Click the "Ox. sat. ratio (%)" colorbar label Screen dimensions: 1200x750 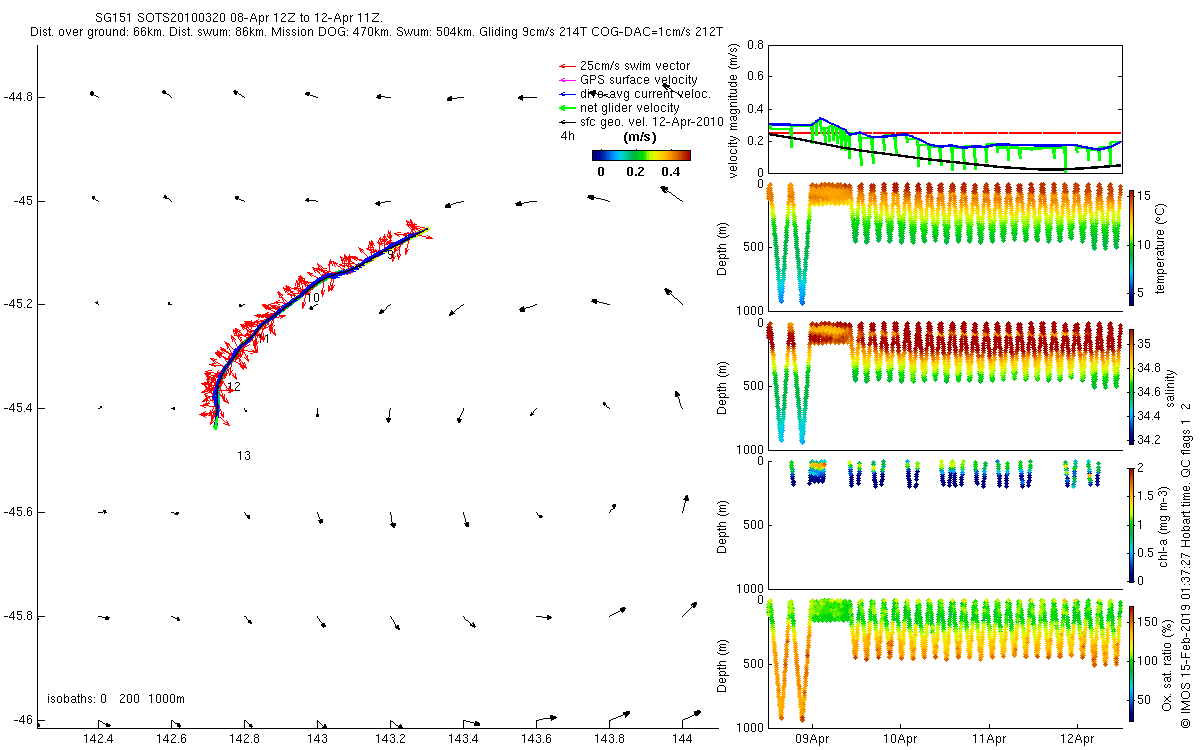1167,664
